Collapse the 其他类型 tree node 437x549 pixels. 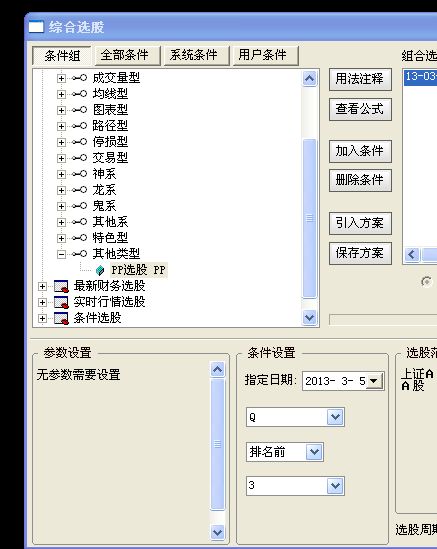pos(61,254)
